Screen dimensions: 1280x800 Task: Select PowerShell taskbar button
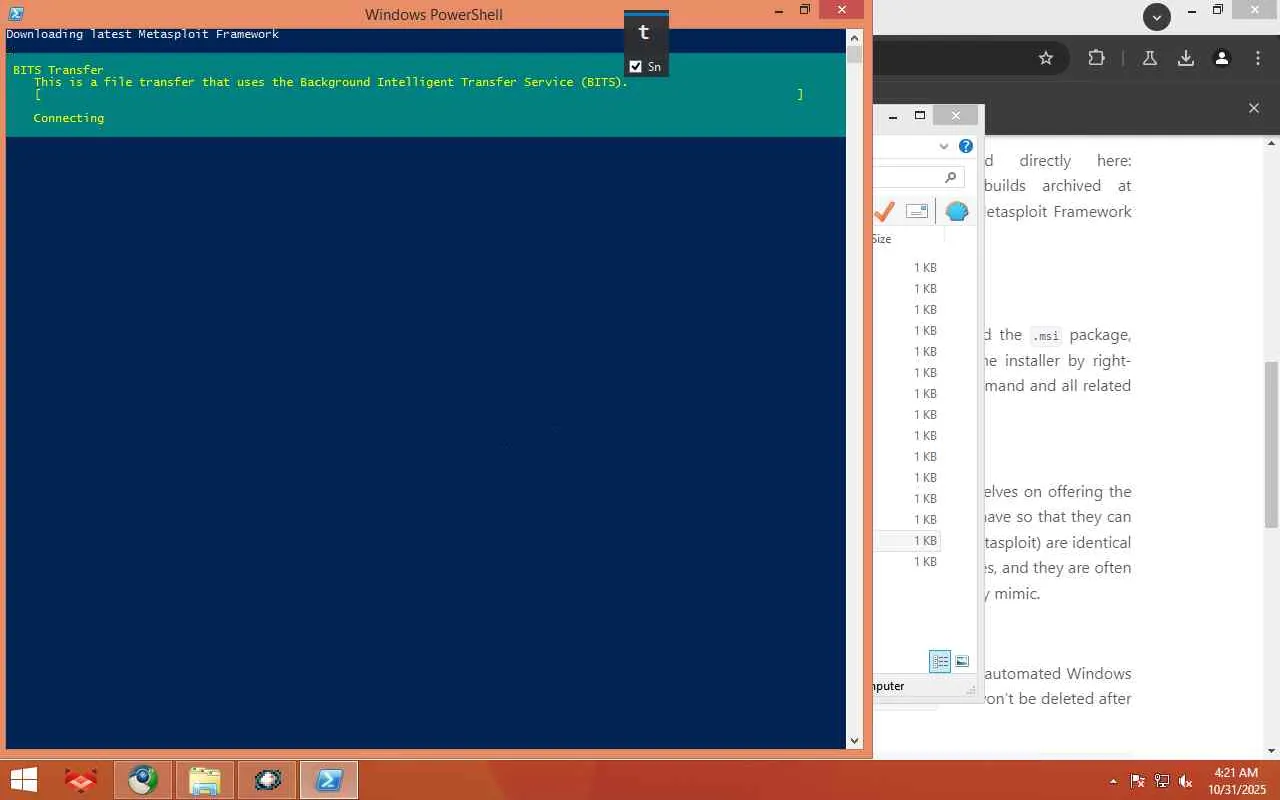pyautogui.click(x=329, y=780)
